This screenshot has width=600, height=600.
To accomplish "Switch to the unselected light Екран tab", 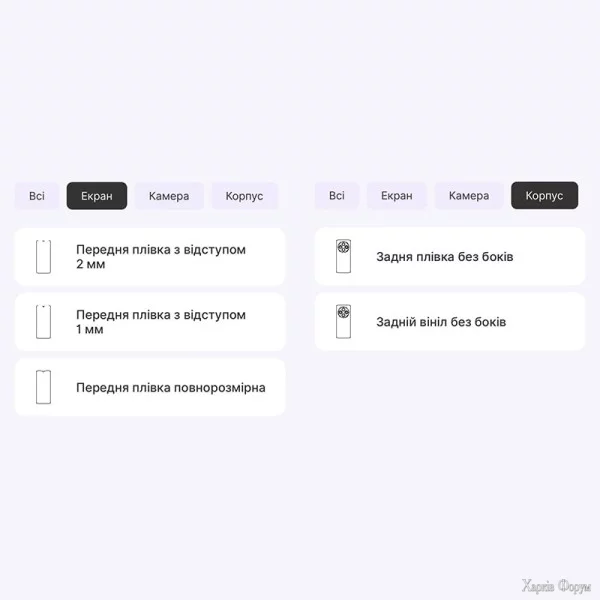I will 396,196.
